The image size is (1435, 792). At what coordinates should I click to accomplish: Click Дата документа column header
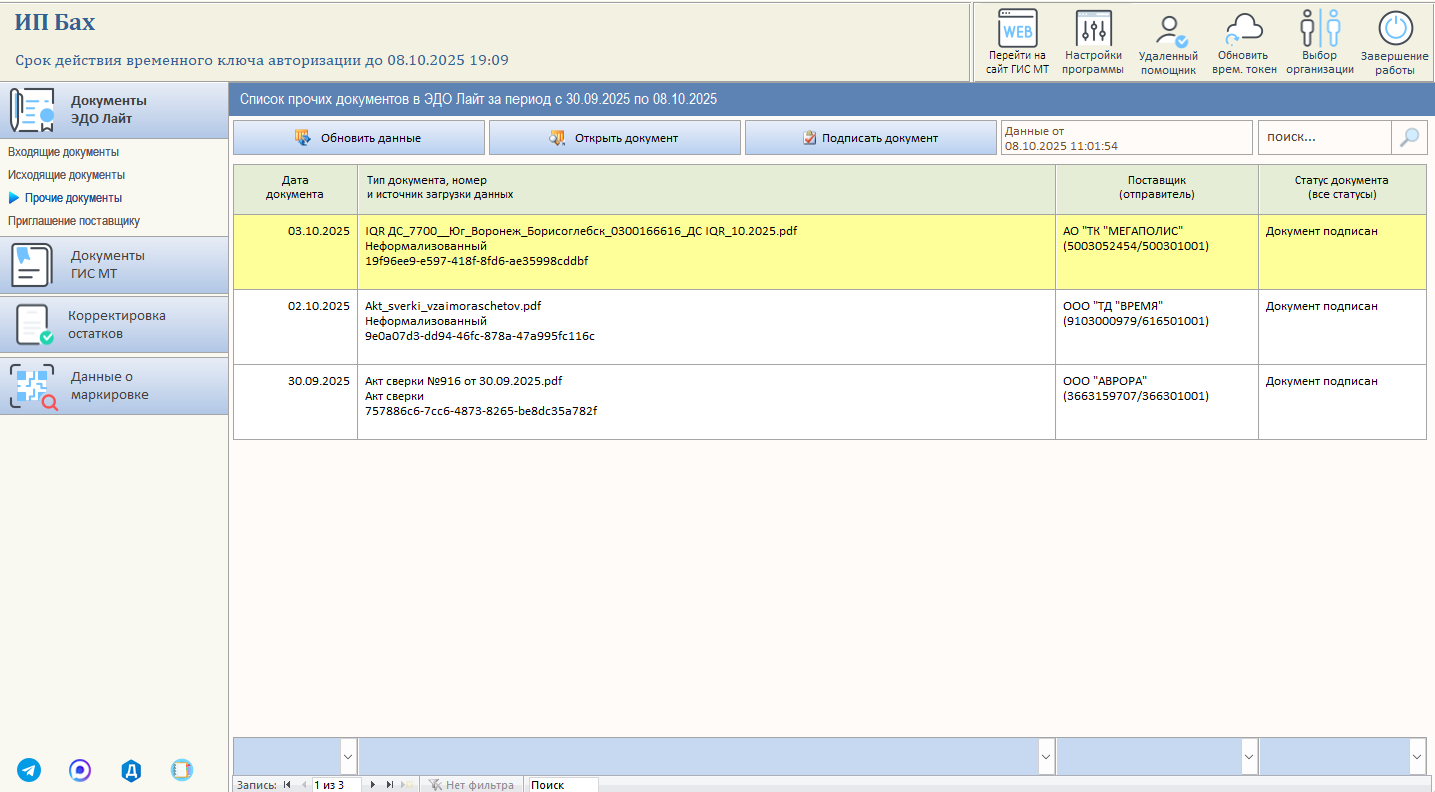tap(295, 188)
